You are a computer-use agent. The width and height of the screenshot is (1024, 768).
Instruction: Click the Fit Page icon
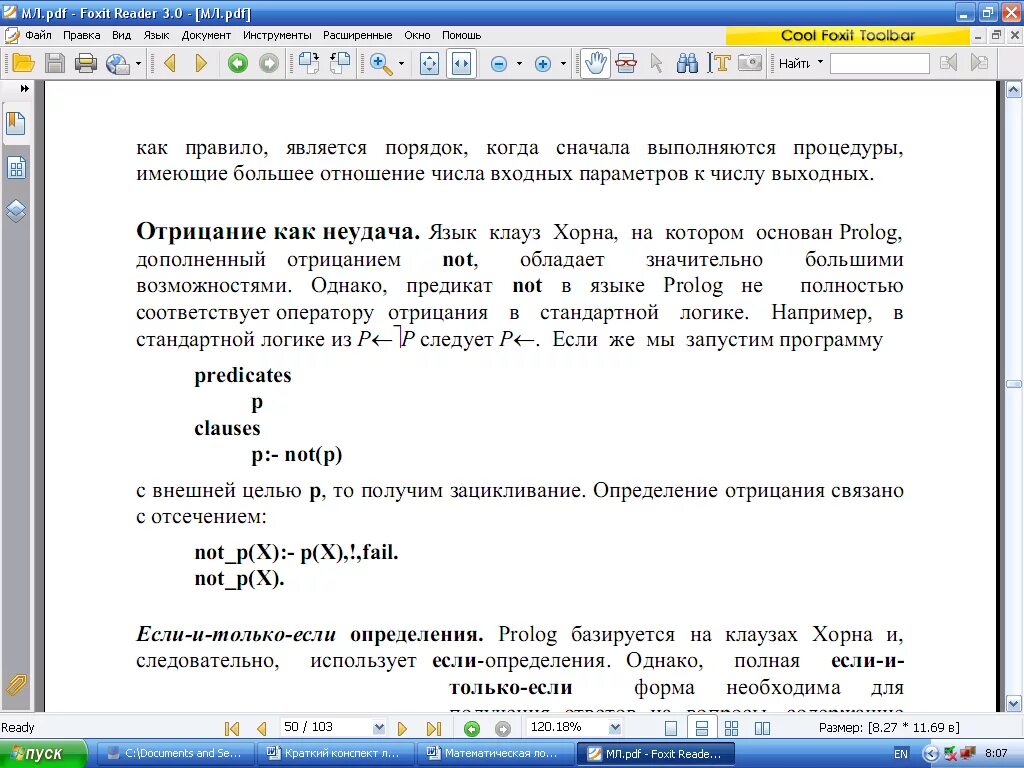[x=429, y=63]
